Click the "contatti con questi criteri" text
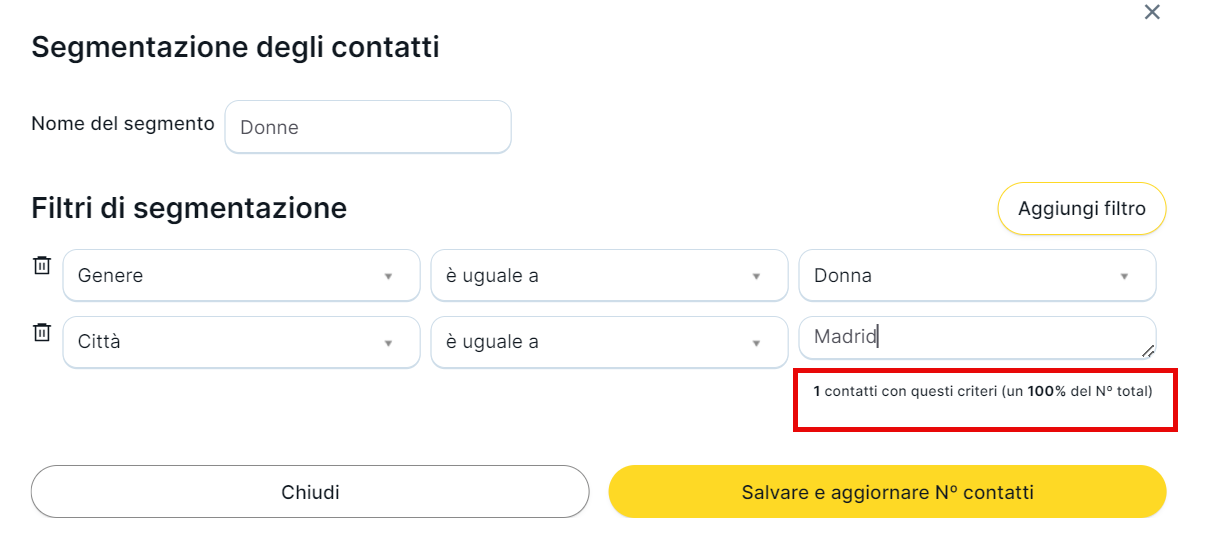Image resolution: width=1212 pixels, height=538 pixels. tap(910, 392)
